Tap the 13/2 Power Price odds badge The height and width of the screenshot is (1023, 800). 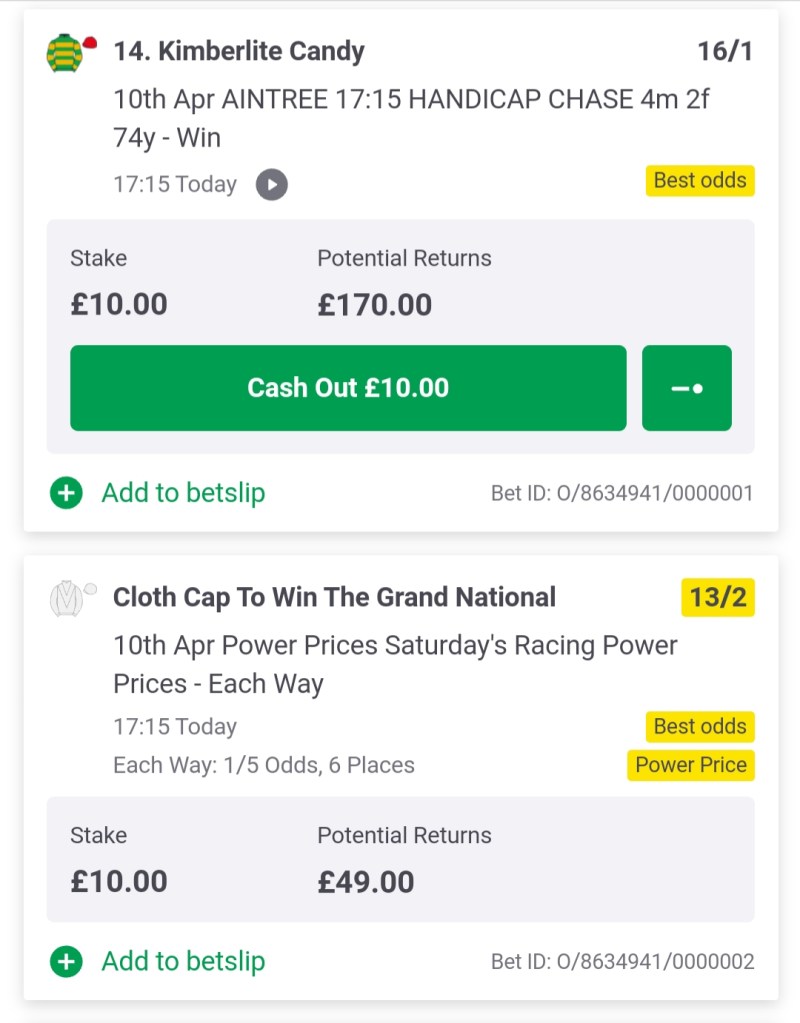[x=718, y=598]
